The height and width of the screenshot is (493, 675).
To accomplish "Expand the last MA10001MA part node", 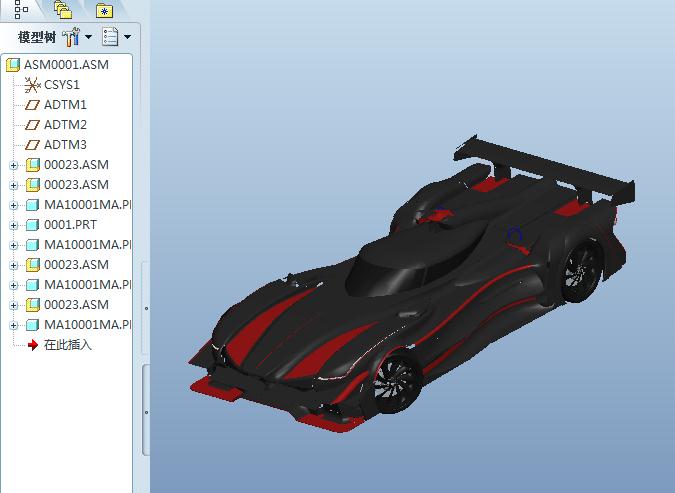I will 13,325.
